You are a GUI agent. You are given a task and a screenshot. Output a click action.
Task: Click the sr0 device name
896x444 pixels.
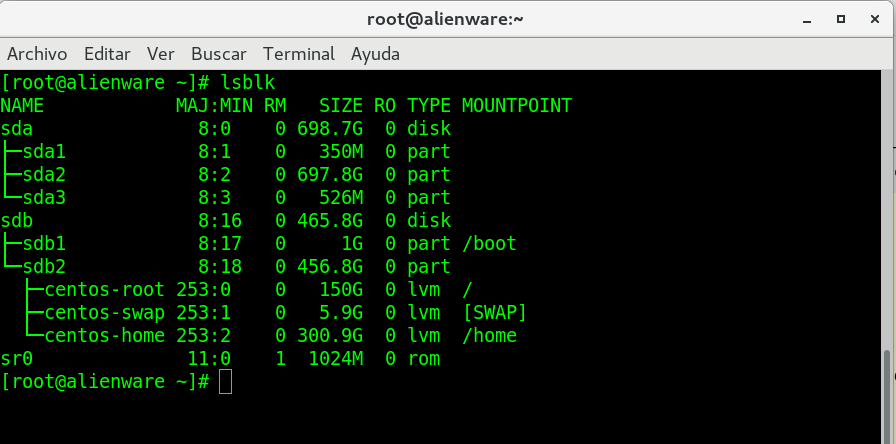coord(17,359)
